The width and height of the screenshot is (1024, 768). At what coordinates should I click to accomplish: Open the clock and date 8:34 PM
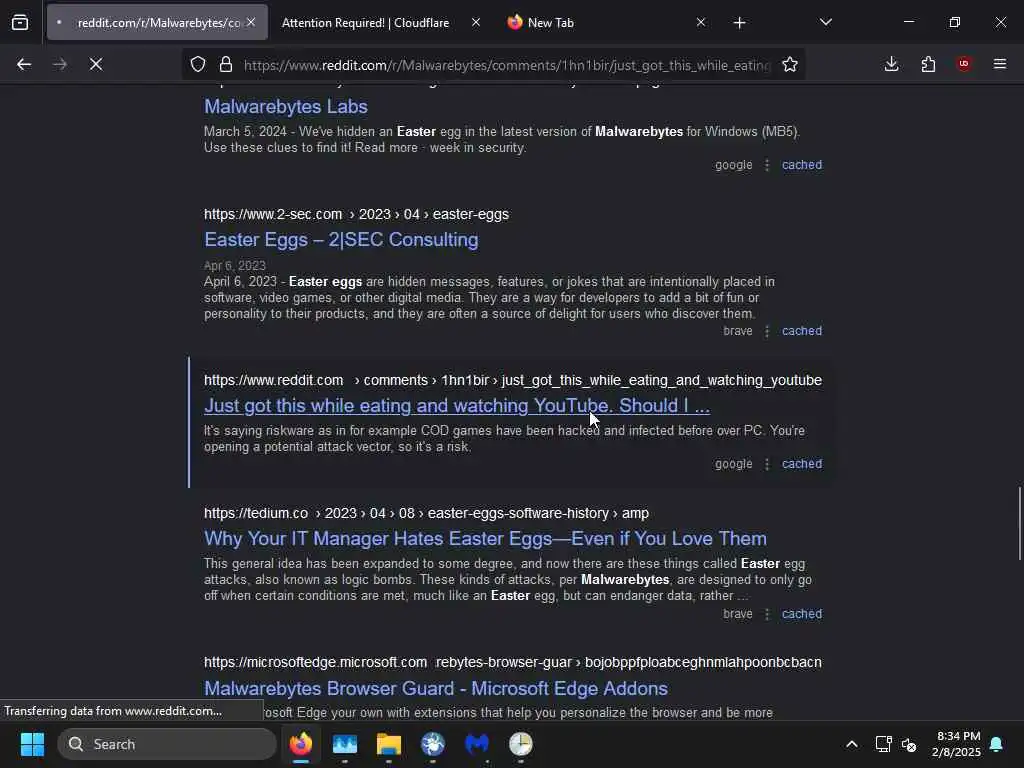[956, 744]
